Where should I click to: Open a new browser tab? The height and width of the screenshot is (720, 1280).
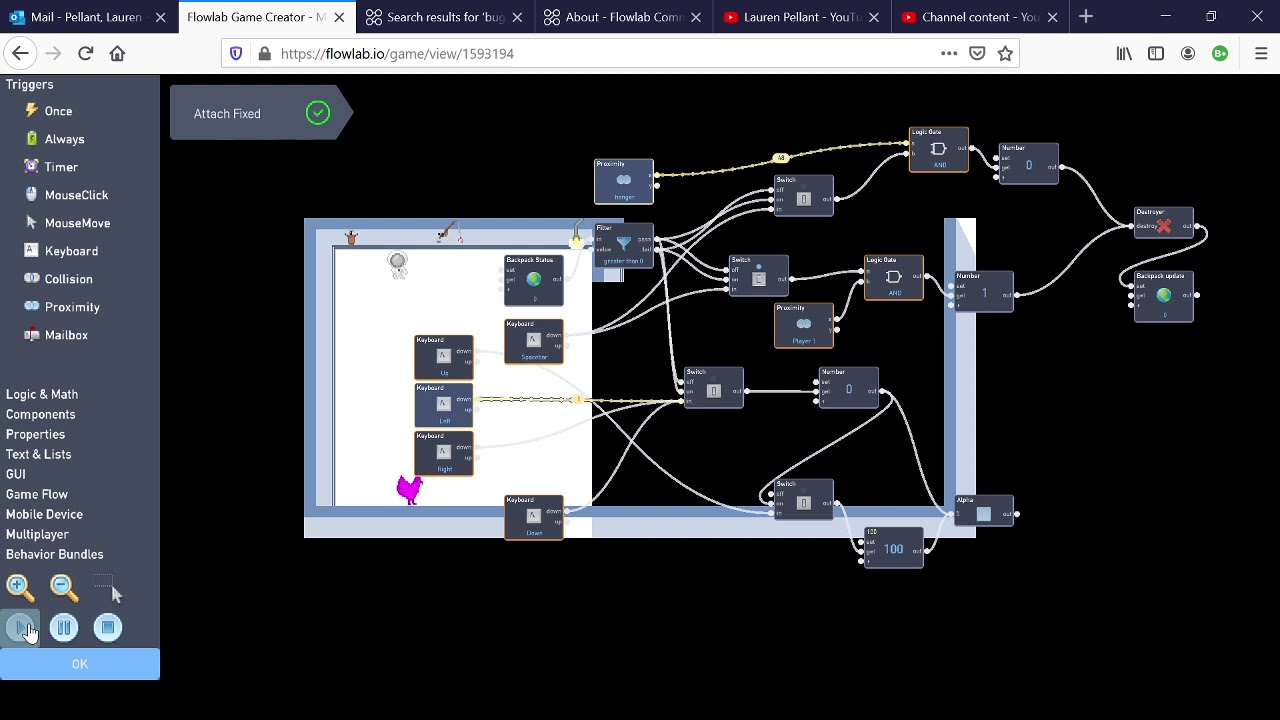[1086, 17]
